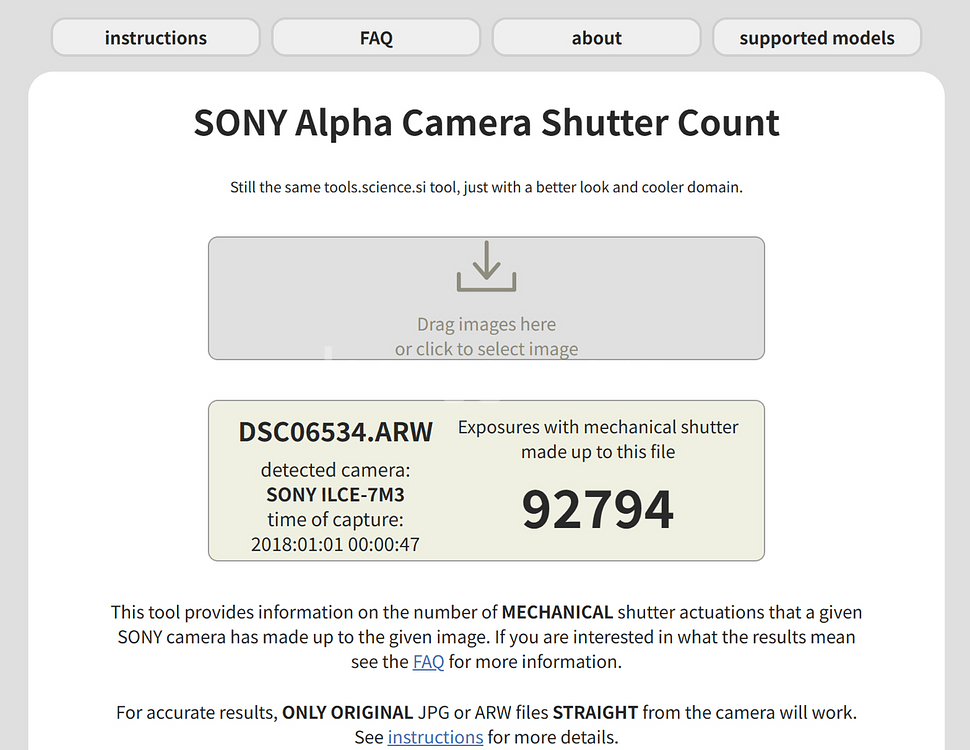Image resolution: width=970 pixels, height=750 pixels.
Task: Click the DSC06534.ARW file name
Action: [335, 432]
